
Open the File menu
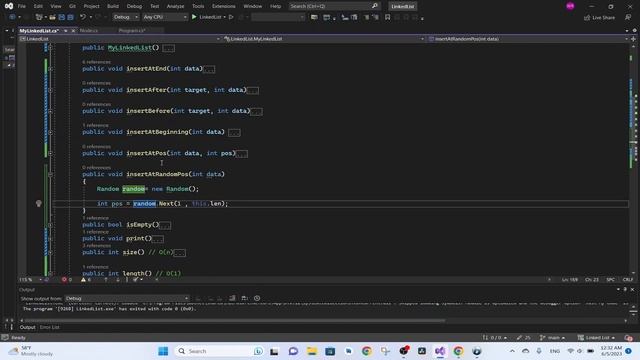(22, 6)
